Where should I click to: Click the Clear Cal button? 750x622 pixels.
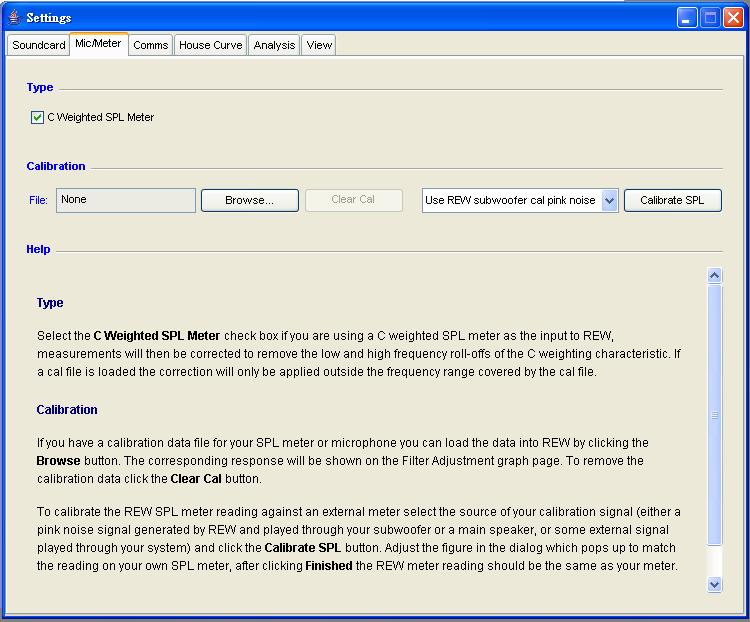coord(353,200)
